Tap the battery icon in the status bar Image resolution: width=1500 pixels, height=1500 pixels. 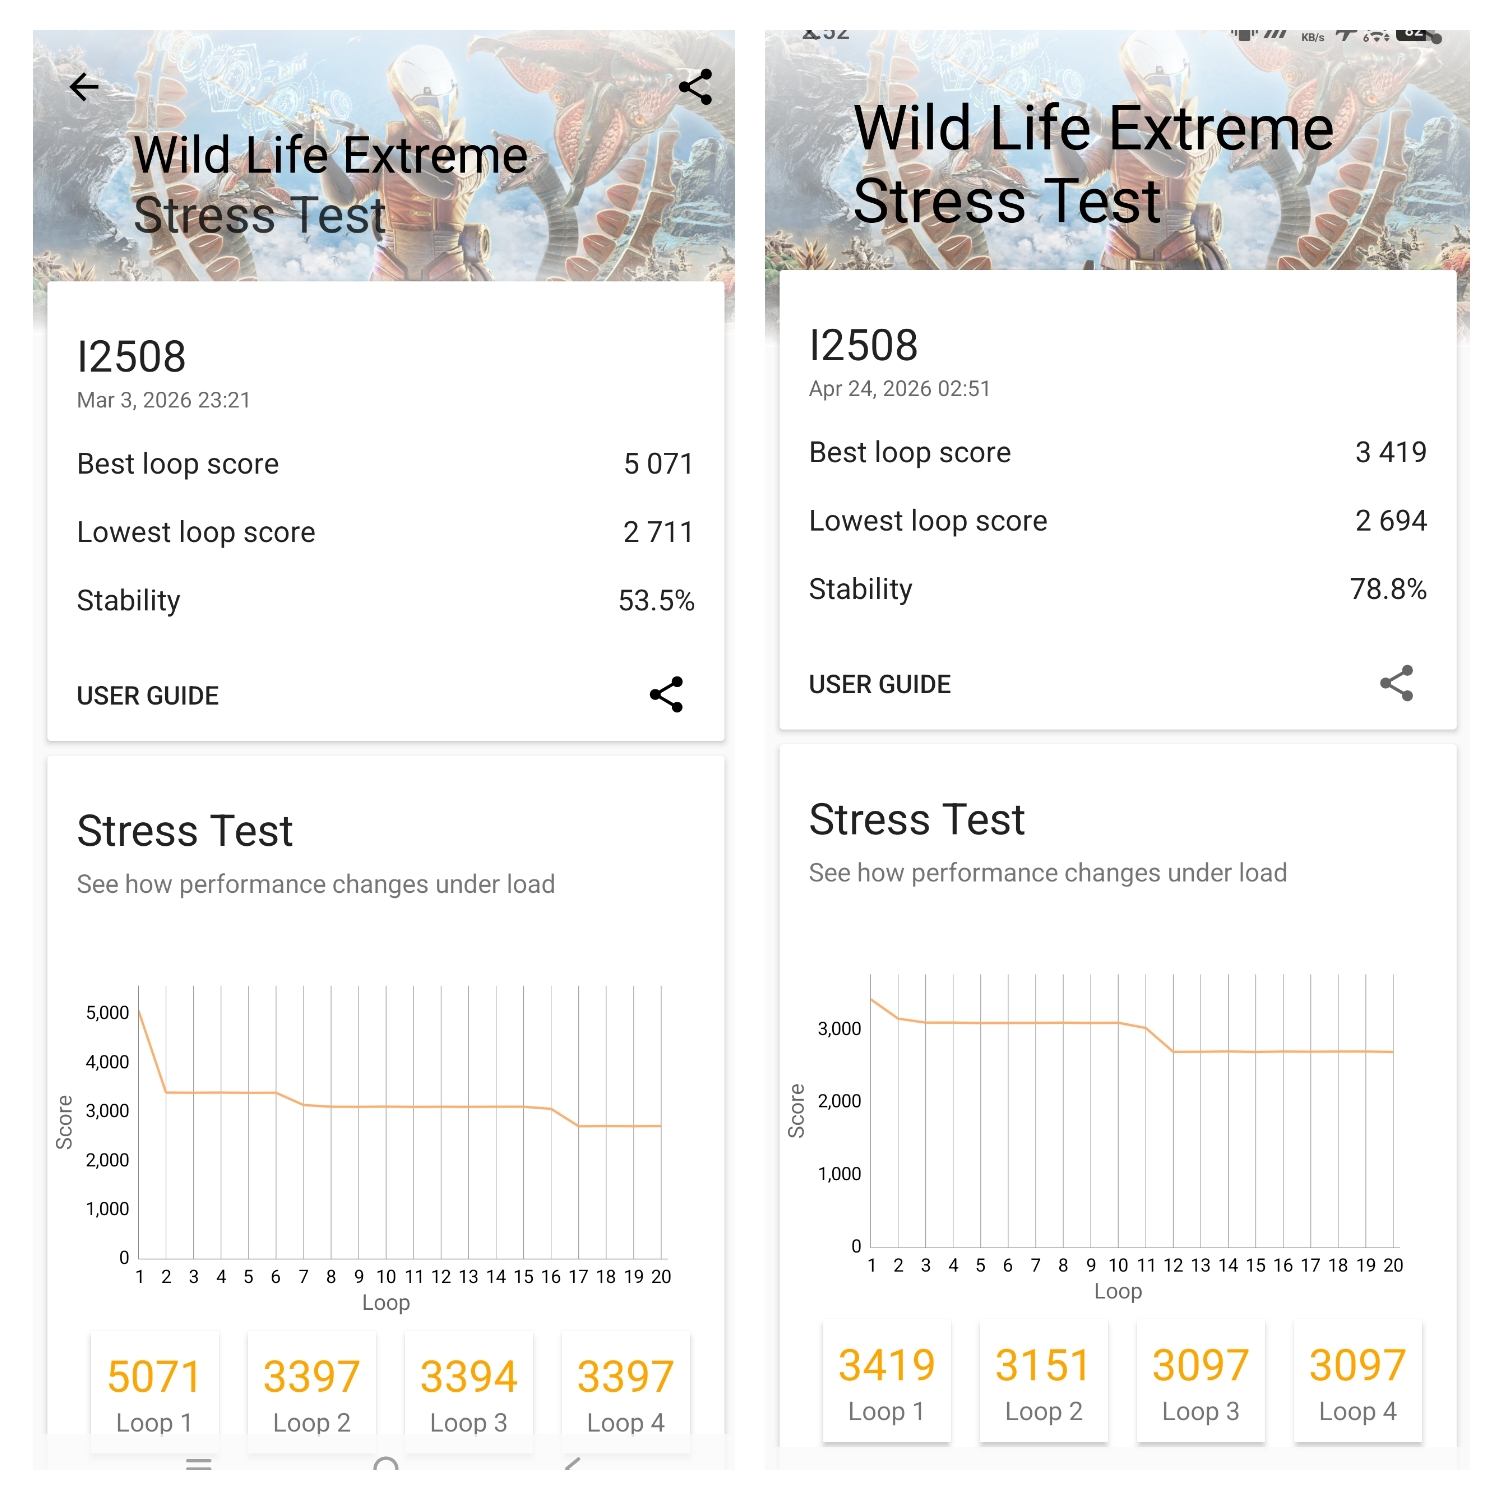tap(1414, 34)
